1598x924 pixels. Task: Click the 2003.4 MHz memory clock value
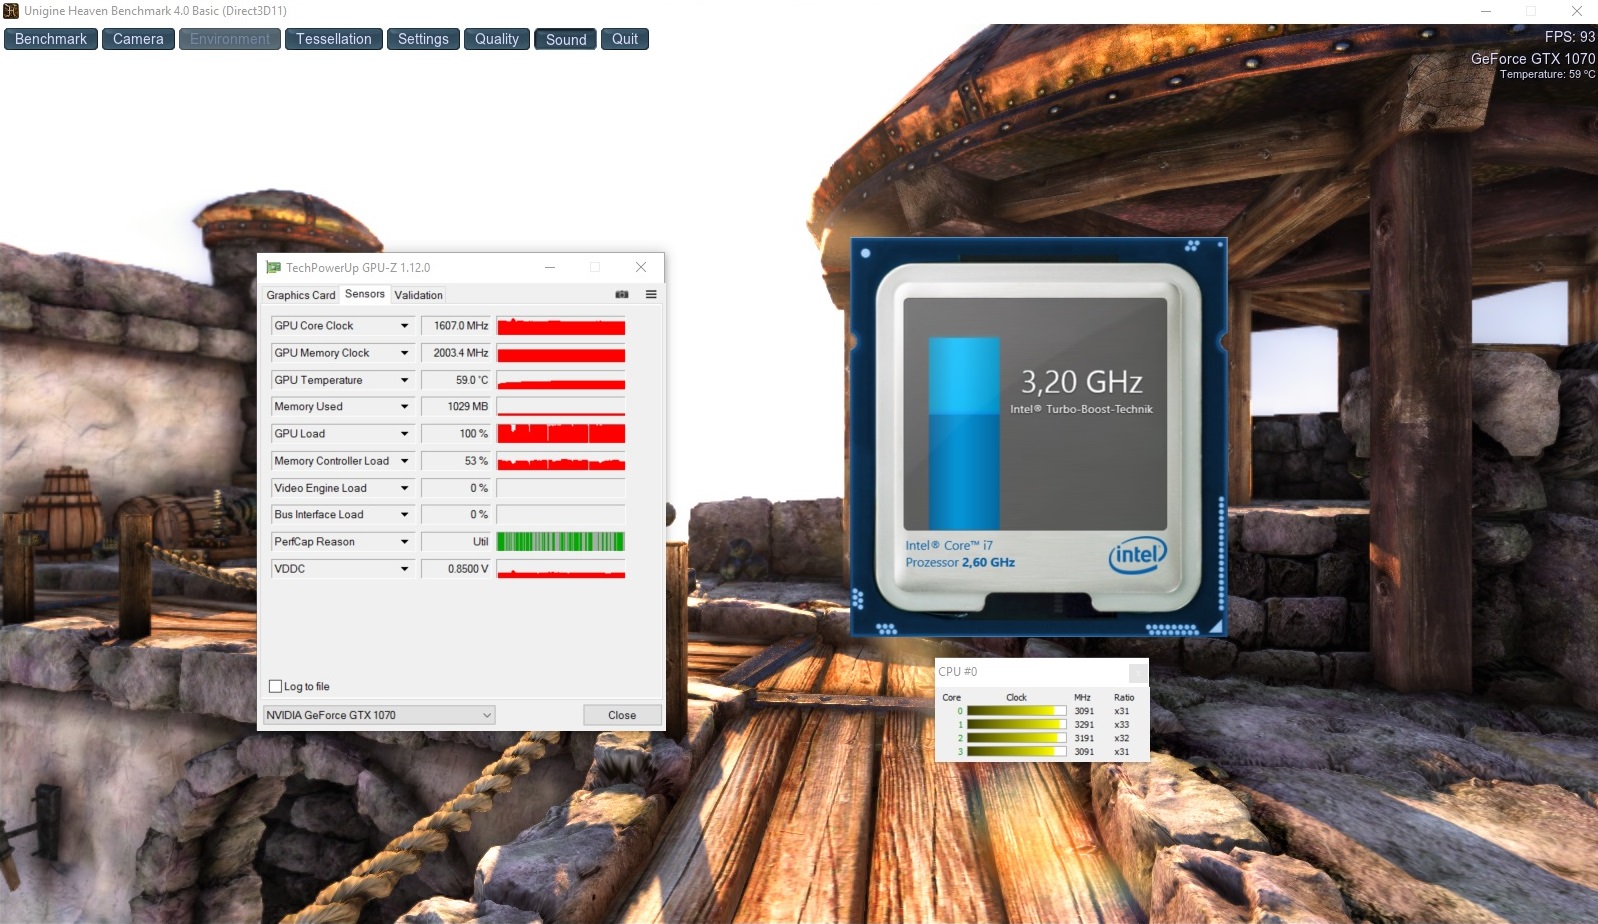click(x=456, y=353)
